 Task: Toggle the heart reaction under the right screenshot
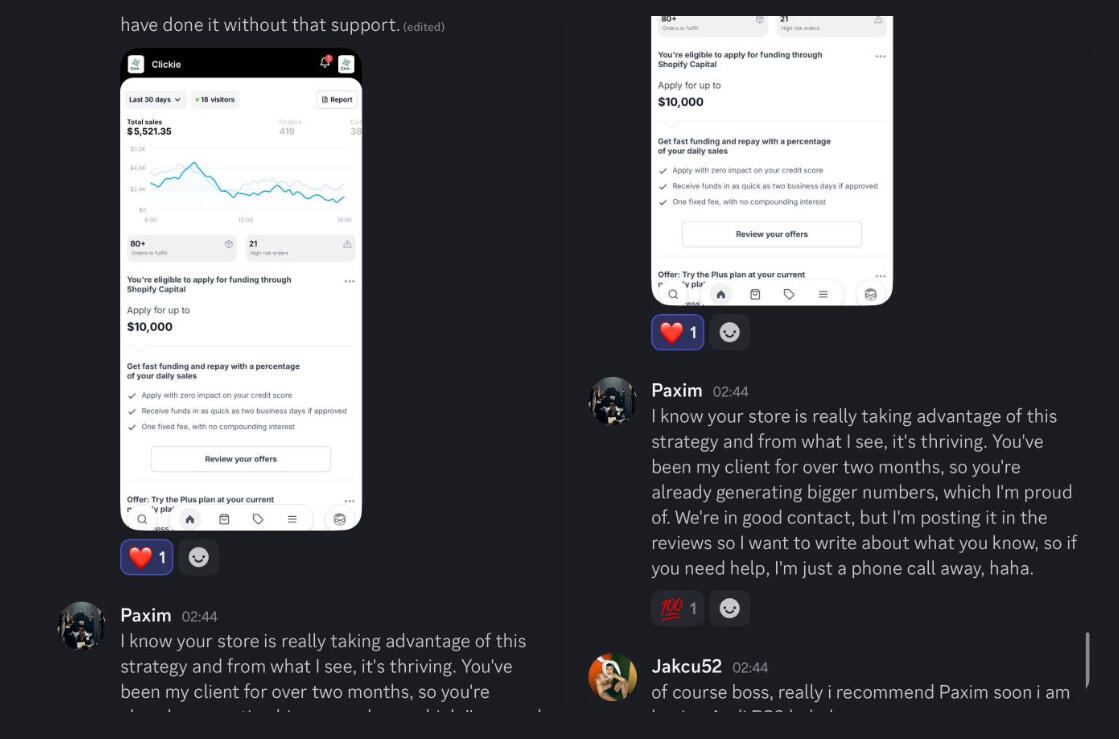tap(677, 332)
